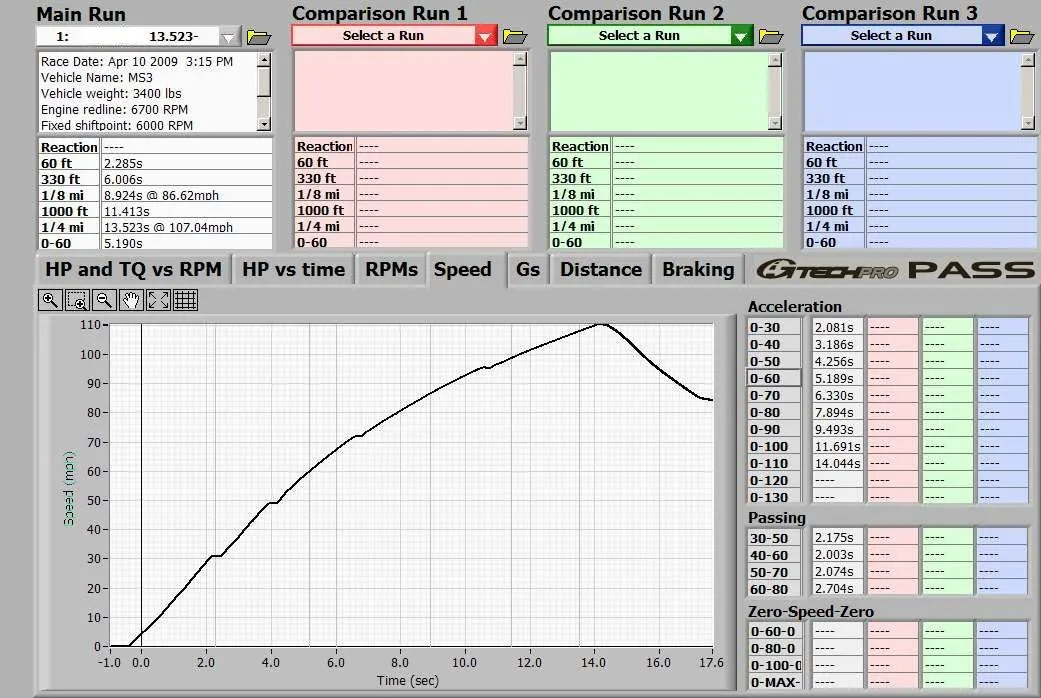Choose the pan hand tool
The image size is (1041, 698).
click(x=131, y=299)
